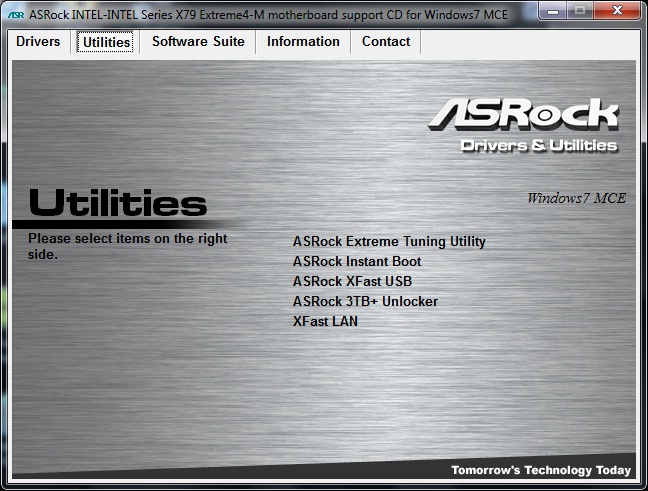Switch to the Software Suite tab
Screen dimensions: 648x491
(x=198, y=42)
